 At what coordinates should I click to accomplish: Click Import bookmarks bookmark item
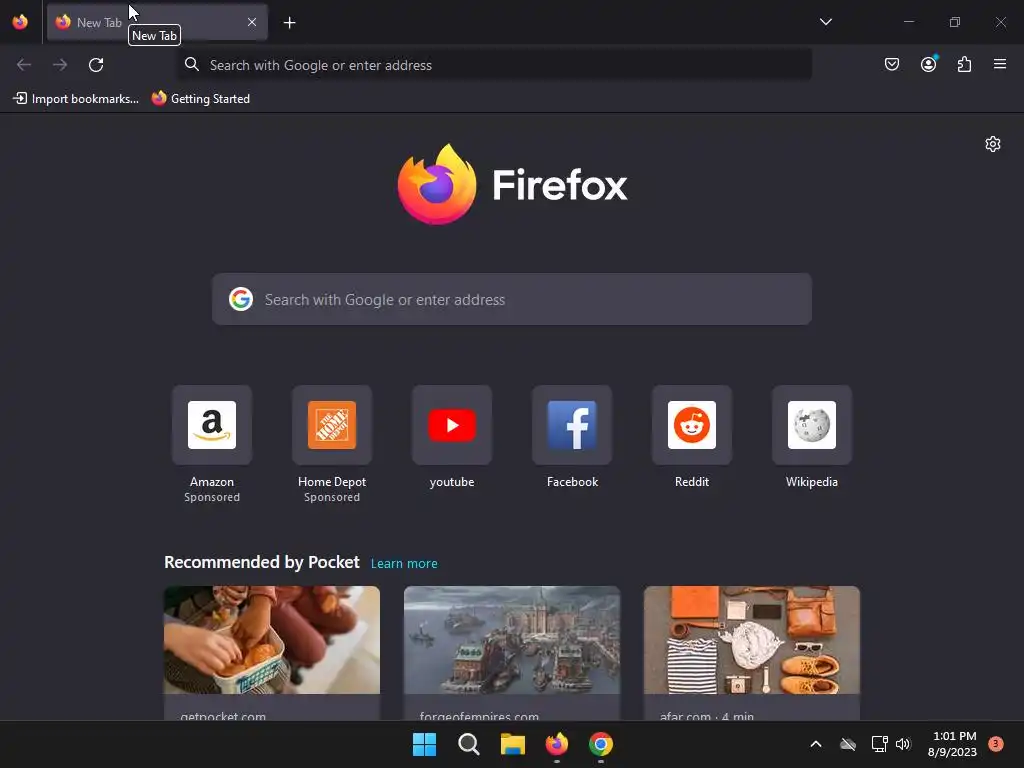coord(76,99)
